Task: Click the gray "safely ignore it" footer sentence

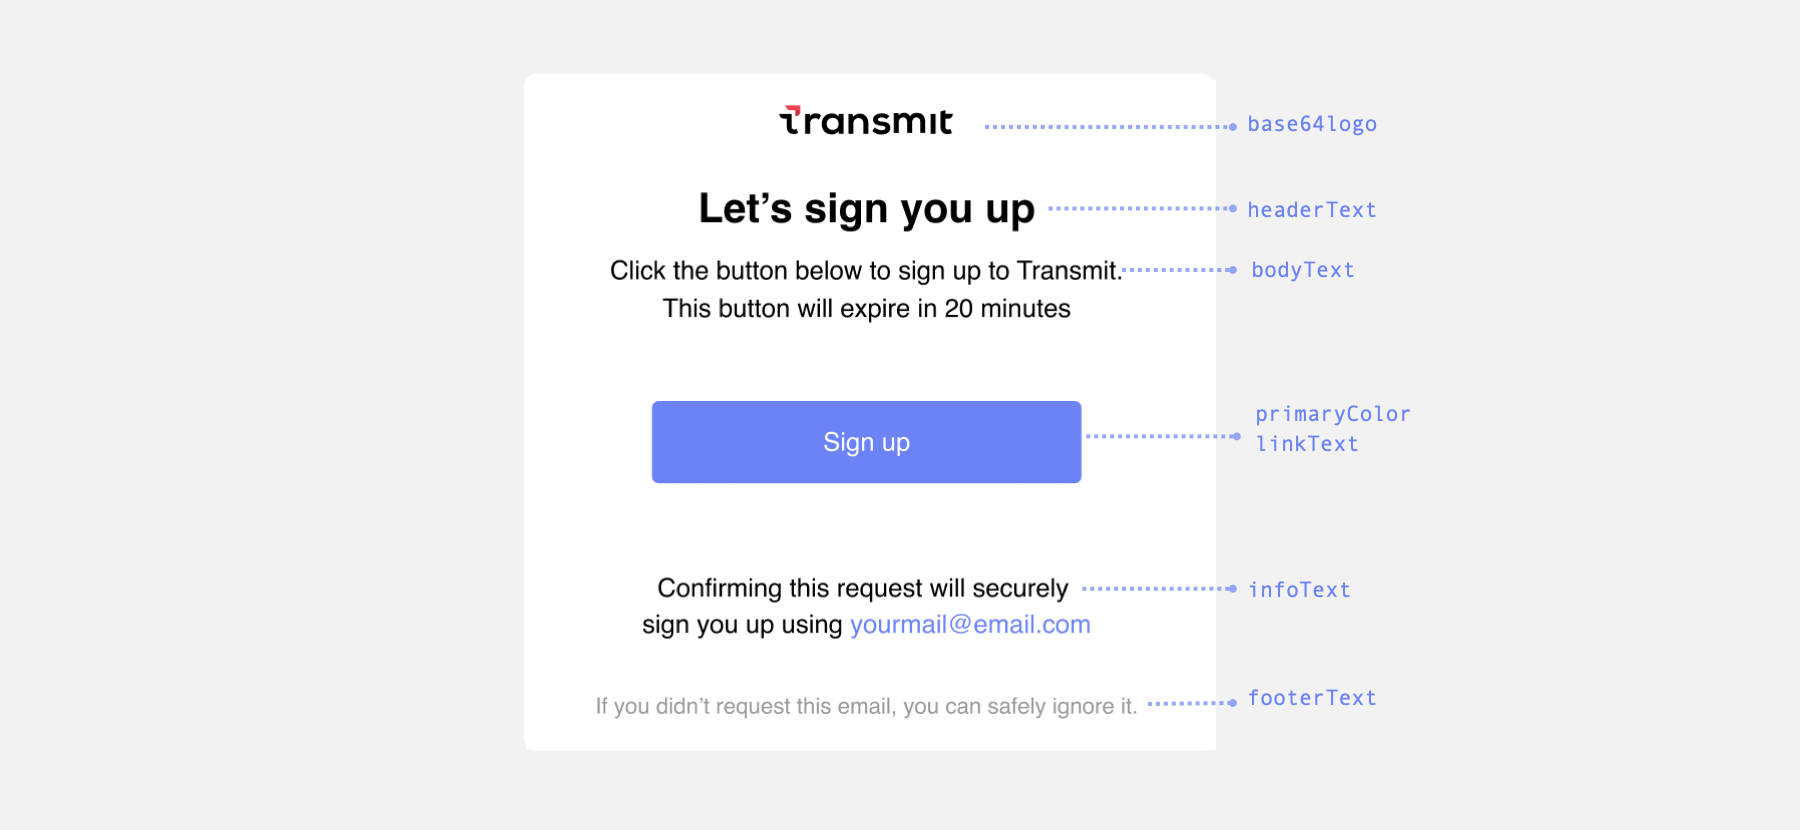Action: pyautogui.click(x=866, y=706)
